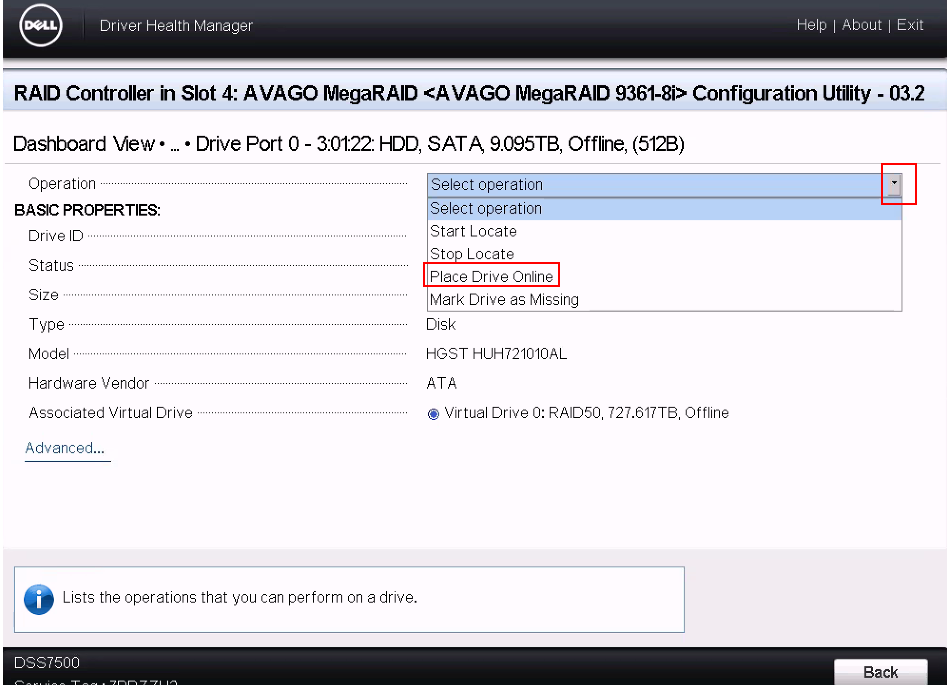Click the Driver Health Manager title
The width and height of the screenshot is (947, 685).
point(176,25)
